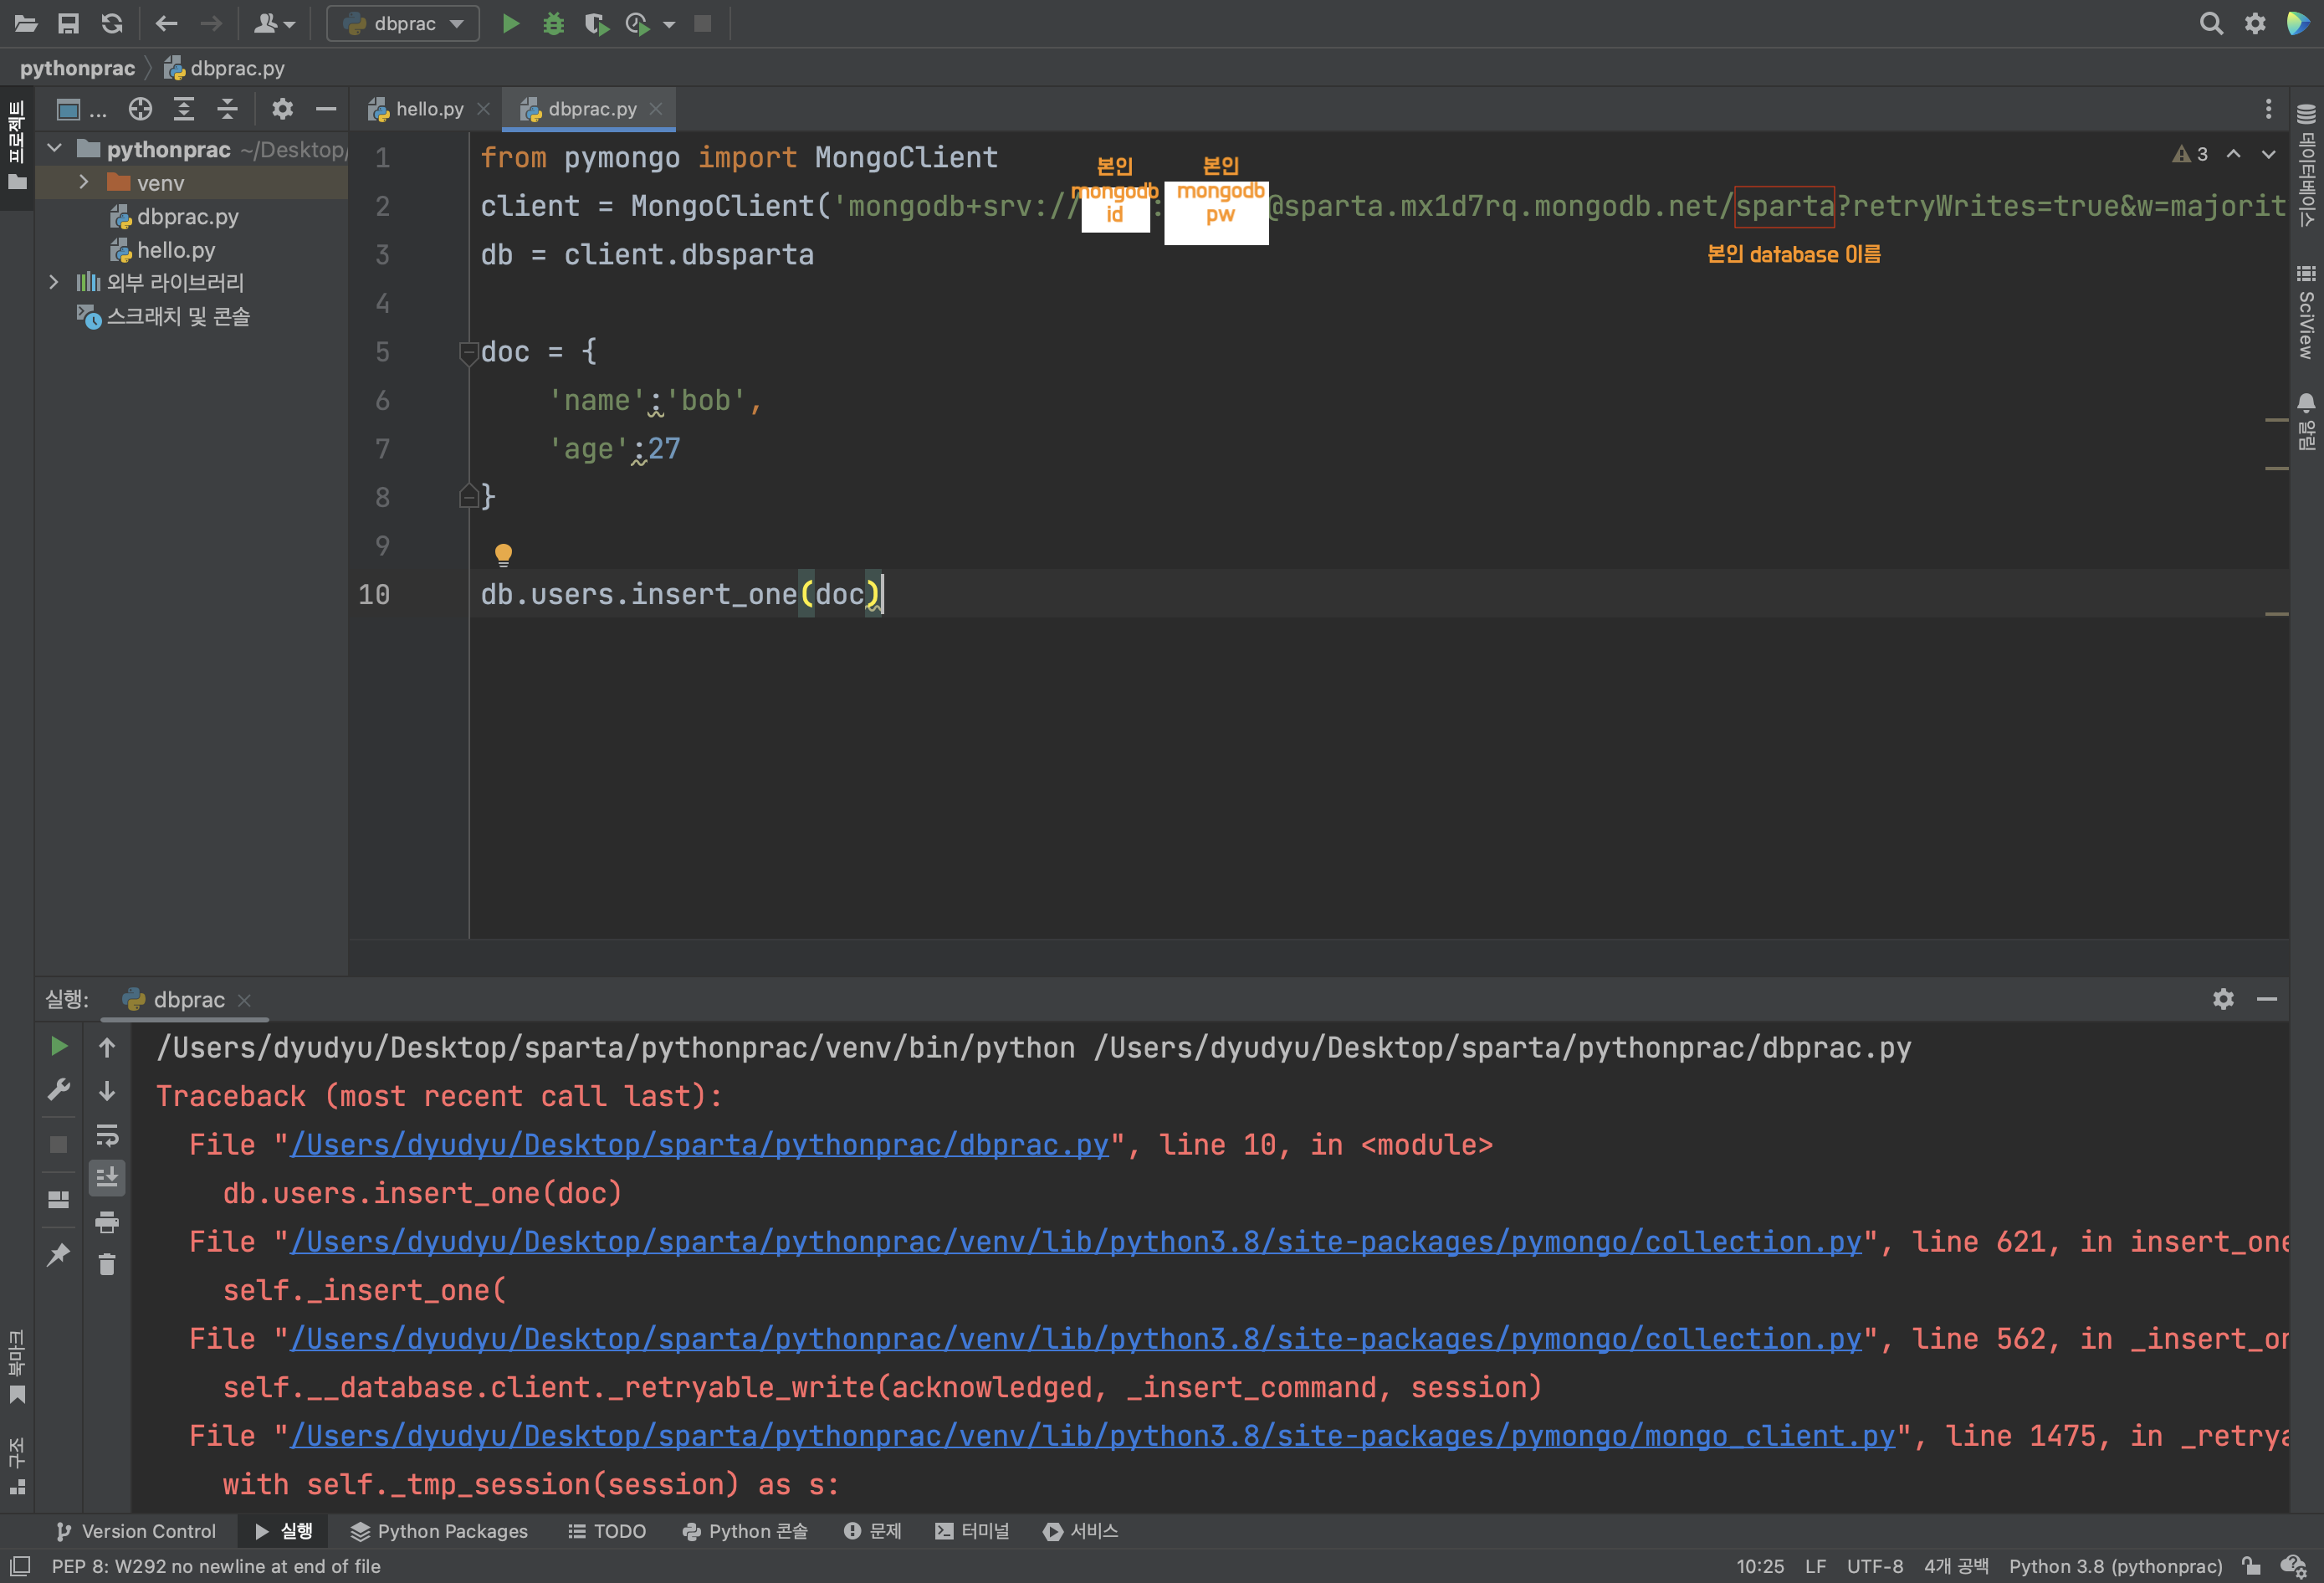The height and width of the screenshot is (1583, 2324).
Task: Click the yellow intention lightbulb in the editor
Action: [x=503, y=553]
